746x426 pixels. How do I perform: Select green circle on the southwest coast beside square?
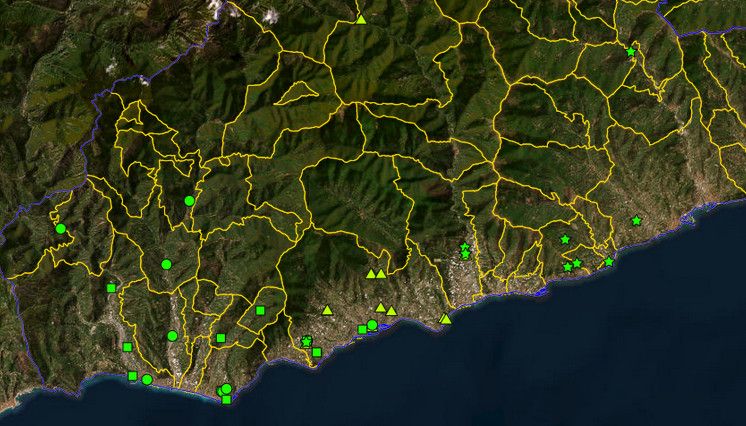147,379
